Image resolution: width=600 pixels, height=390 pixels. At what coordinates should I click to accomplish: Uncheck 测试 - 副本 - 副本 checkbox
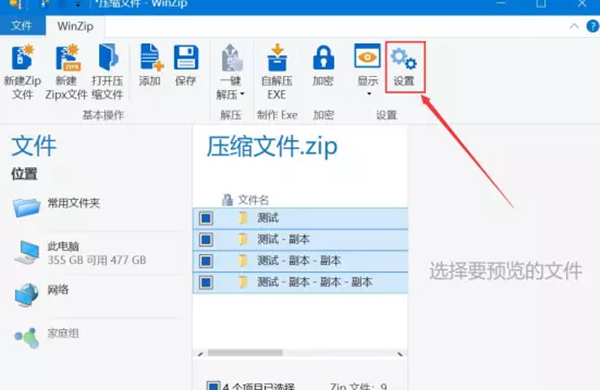[206, 261]
